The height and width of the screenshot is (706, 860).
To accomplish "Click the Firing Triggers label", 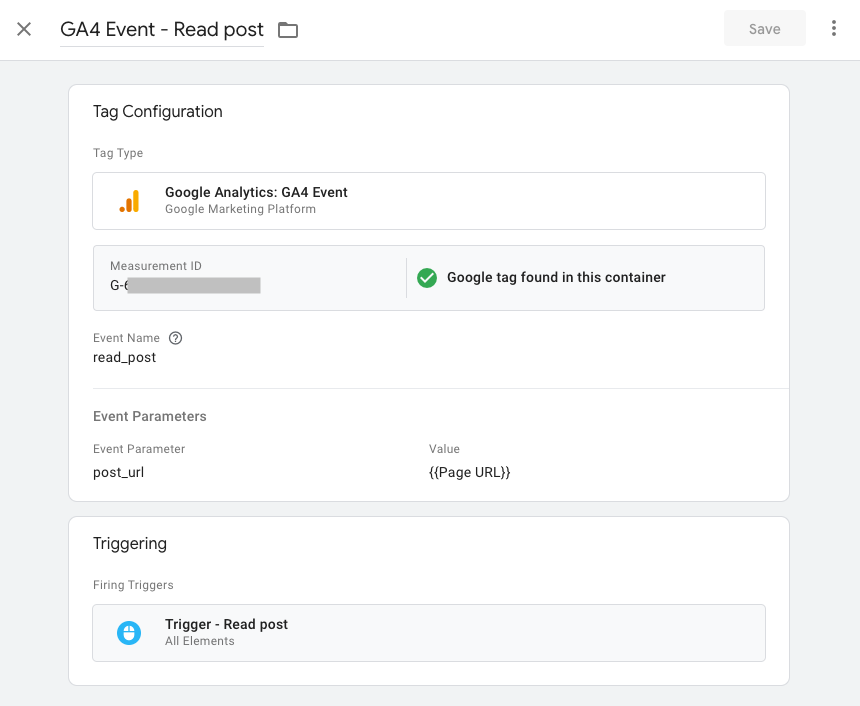I will click(x=133, y=585).
